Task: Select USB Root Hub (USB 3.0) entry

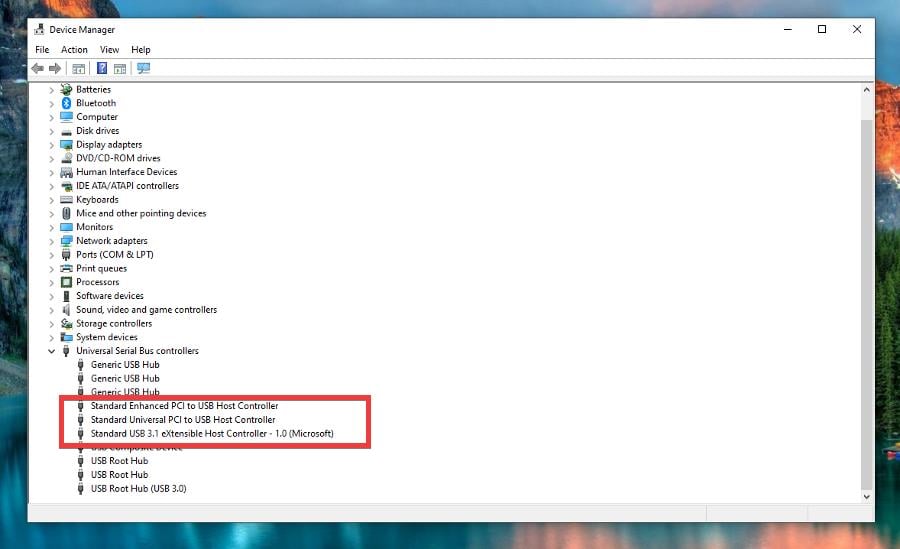Action: pos(138,489)
